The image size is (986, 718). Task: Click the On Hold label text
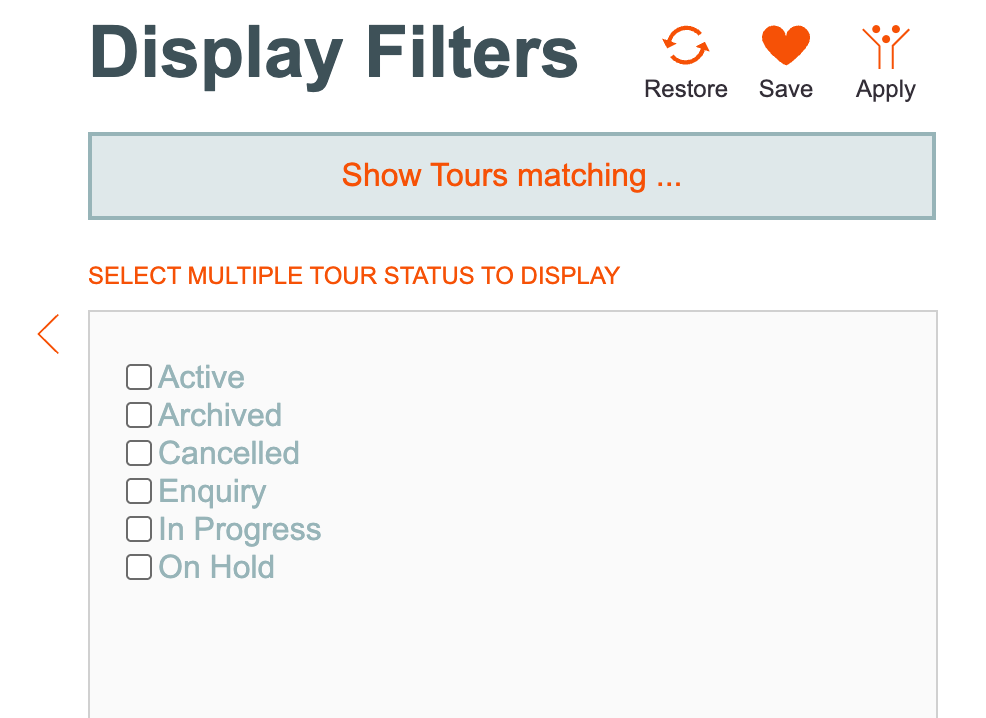coord(216,566)
